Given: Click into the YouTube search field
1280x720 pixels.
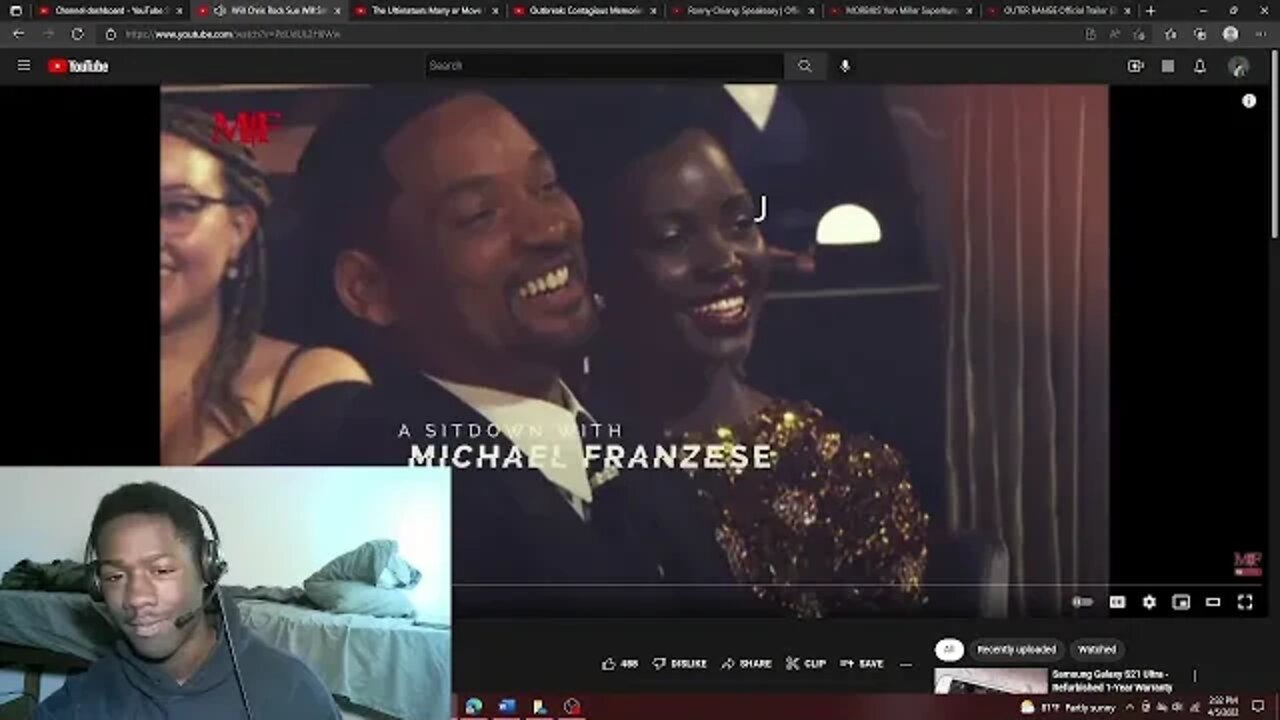Looking at the screenshot, I should 604,66.
